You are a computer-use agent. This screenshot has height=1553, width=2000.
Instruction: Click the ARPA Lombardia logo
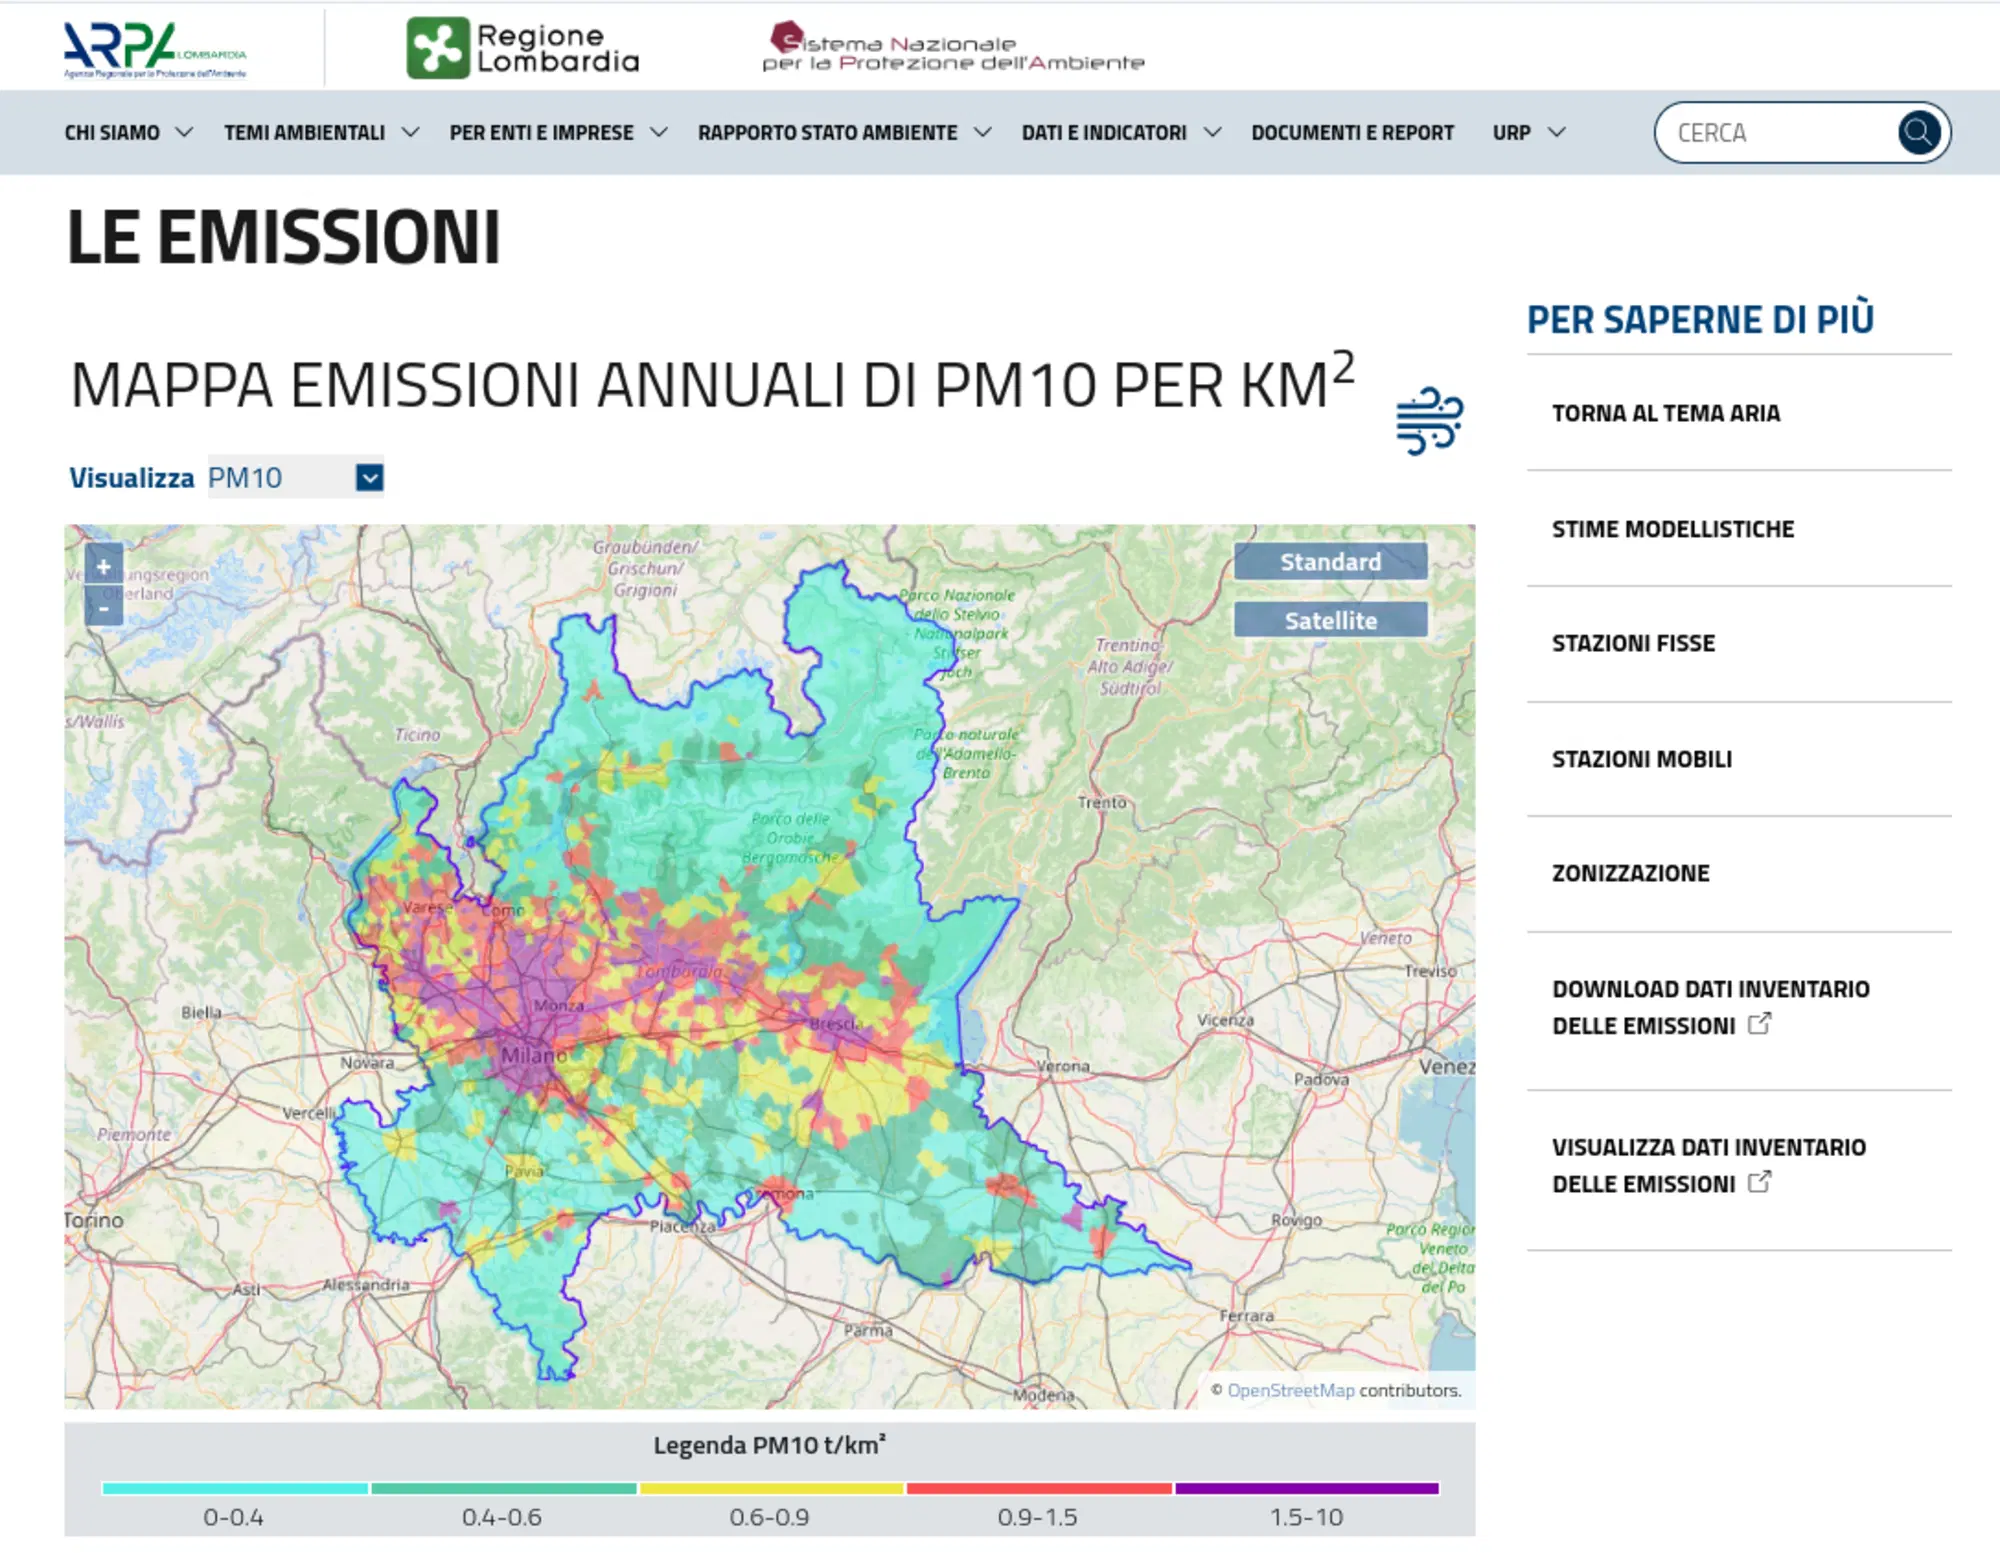click(155, 47)
